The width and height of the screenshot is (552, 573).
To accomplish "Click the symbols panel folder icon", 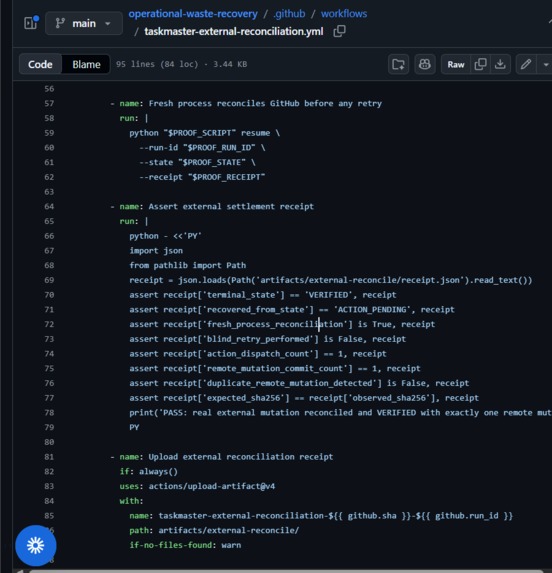I will pyautogui.click(x=398, y=64).
